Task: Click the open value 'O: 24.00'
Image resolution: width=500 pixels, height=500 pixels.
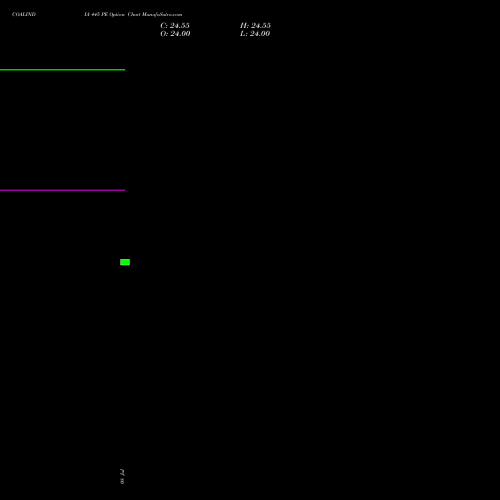Action: pos(175,34)
